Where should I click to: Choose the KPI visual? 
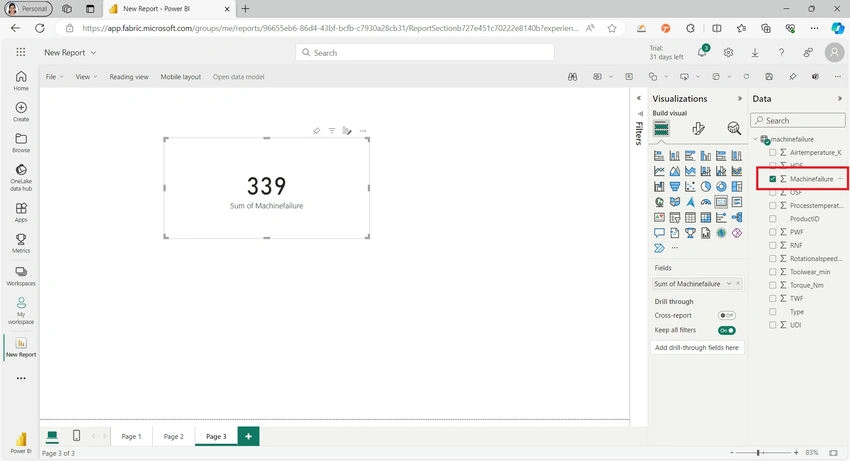tap(659, 217)
